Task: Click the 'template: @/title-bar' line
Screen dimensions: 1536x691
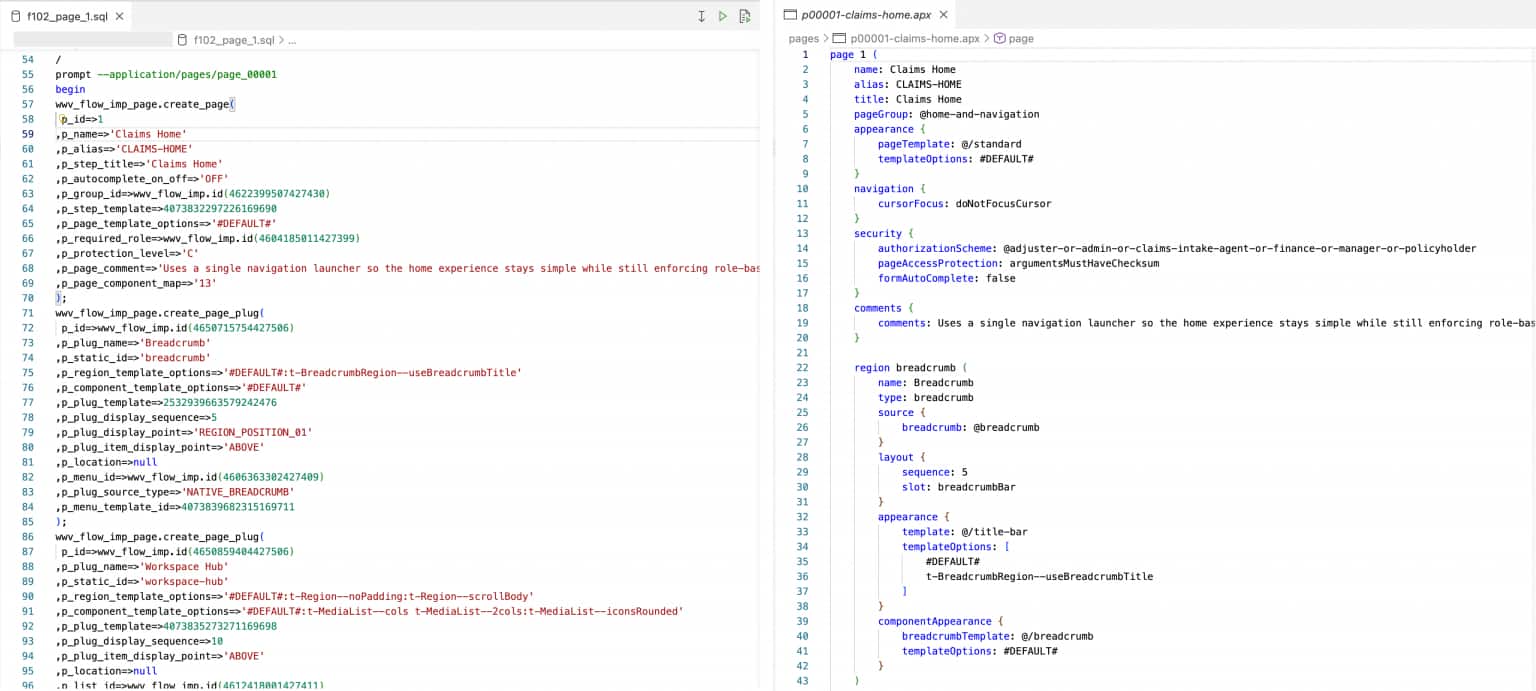Action: coord(964,532)
